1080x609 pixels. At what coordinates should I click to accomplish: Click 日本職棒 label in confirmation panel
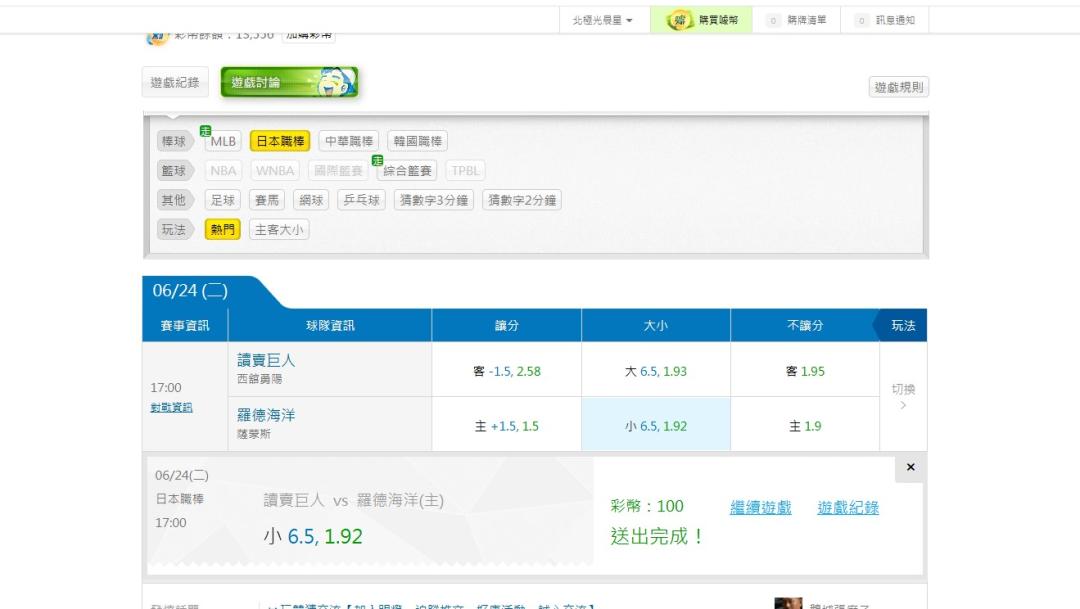pyautogui.click(x=179, y=499)
